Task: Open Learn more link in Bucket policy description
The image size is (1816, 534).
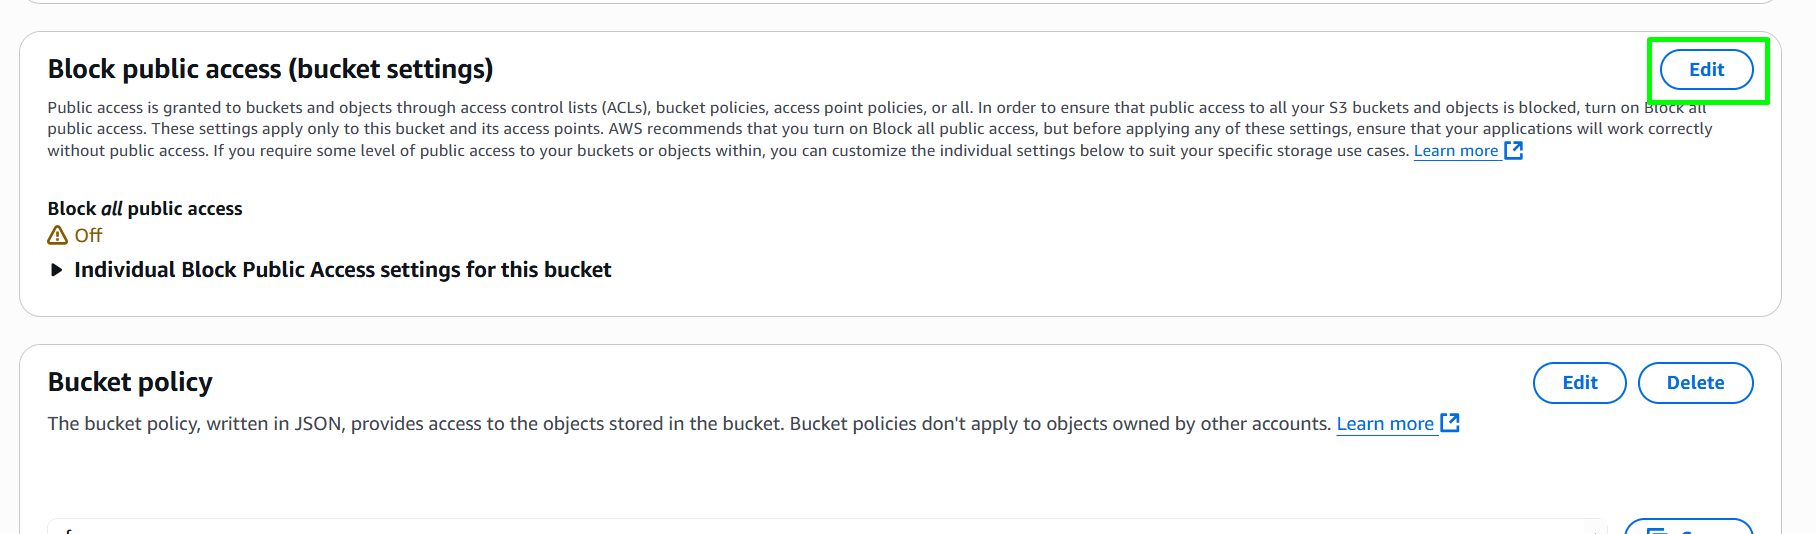Action: click(x=1385, y=424)
